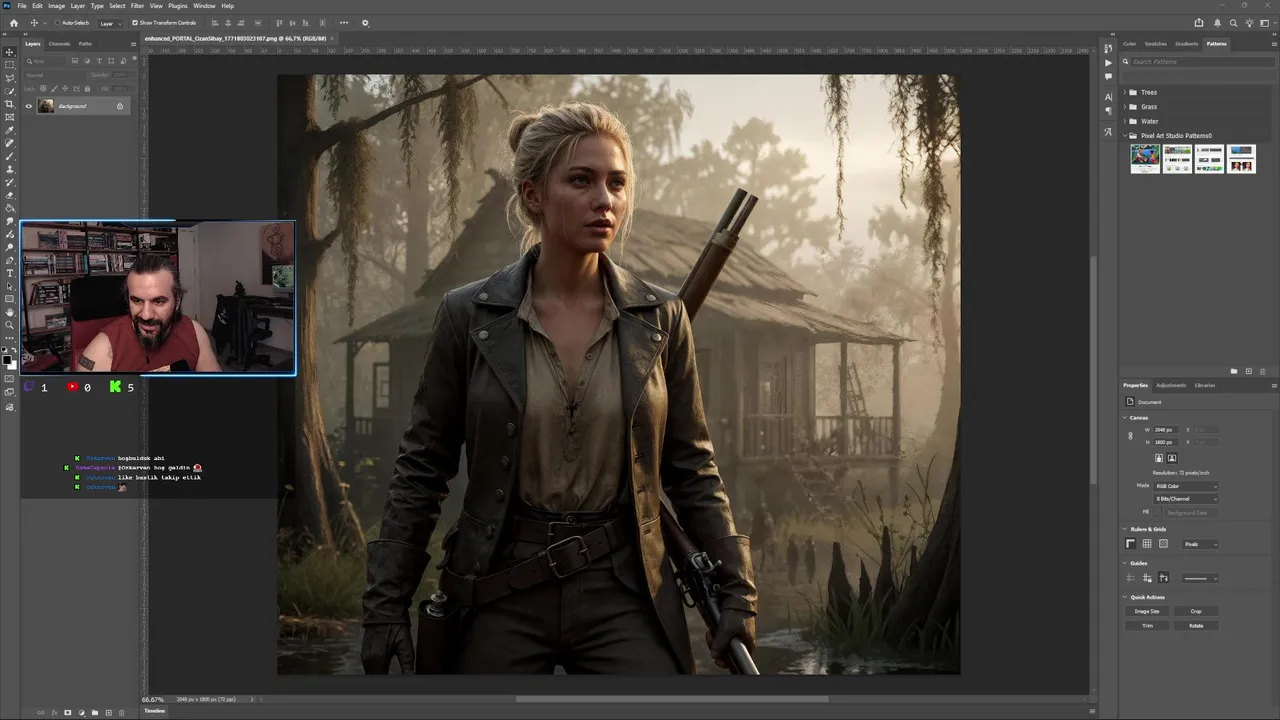1280x720 pixels.
Task: Collapse the Canvas section
Action: click(x=1124, y=418)
